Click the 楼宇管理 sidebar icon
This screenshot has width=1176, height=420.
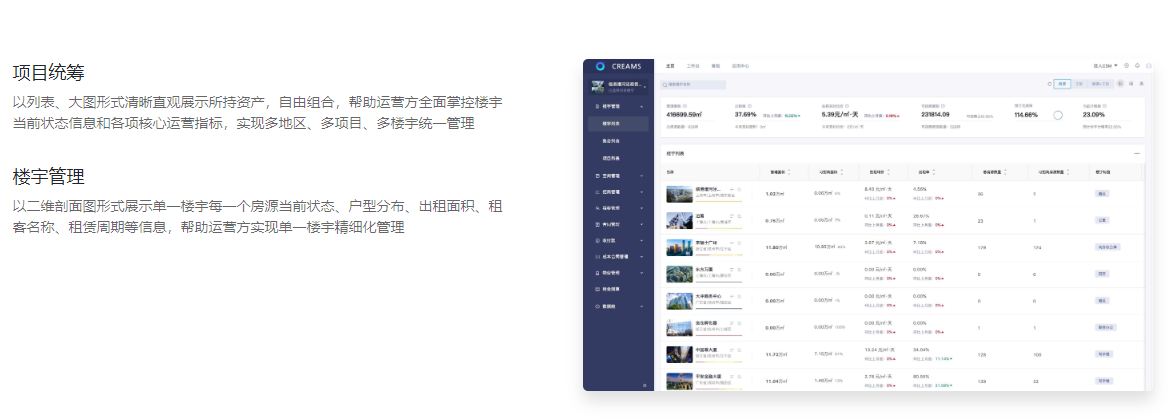[597, 105]
